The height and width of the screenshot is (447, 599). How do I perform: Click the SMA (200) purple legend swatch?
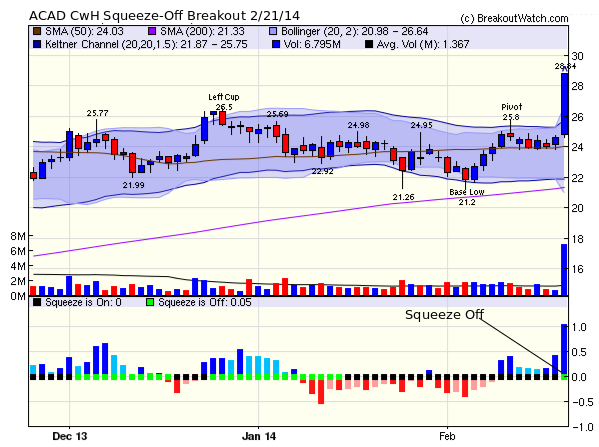click(151, 31)
